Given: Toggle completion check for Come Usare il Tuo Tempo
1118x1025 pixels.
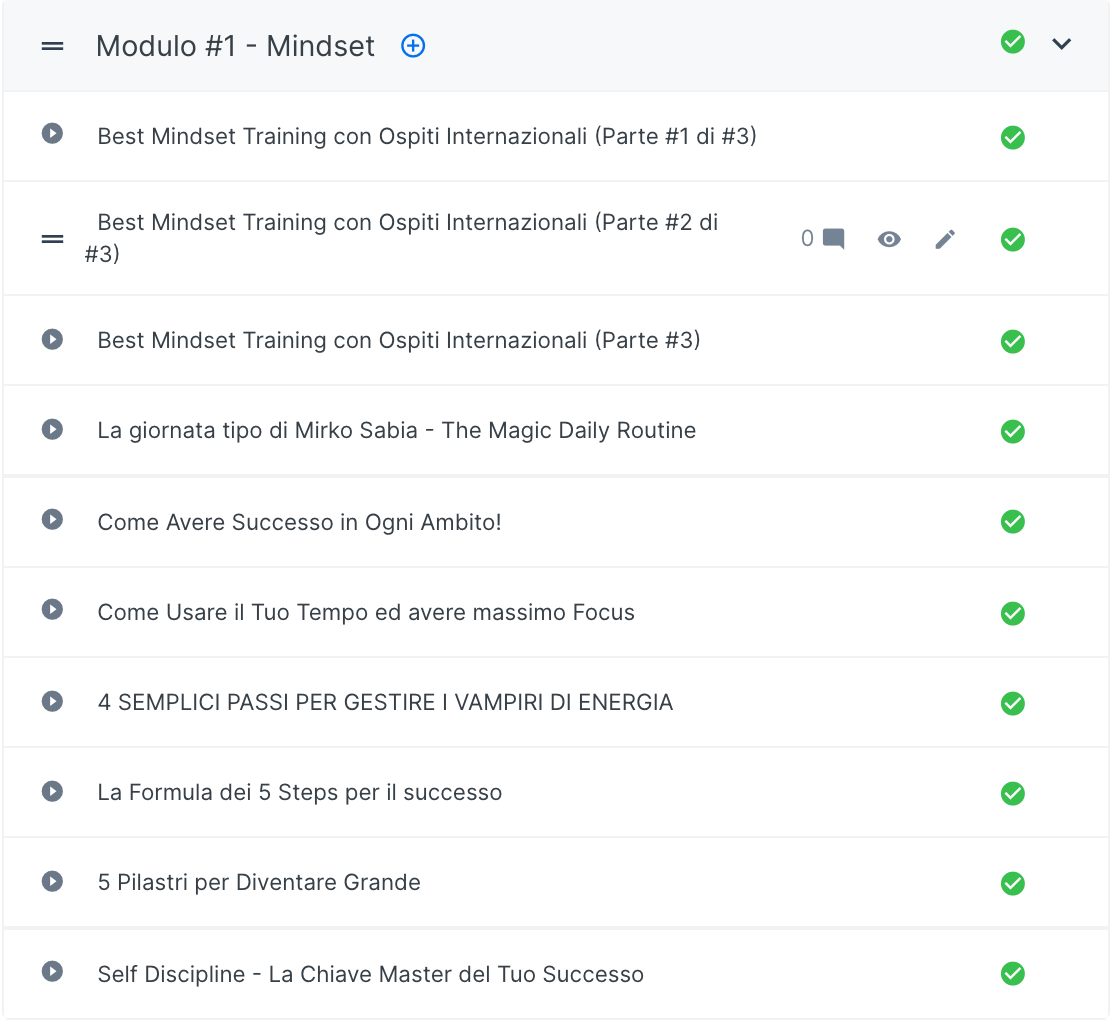Looking at the screenshot, I should point(1013,613).
